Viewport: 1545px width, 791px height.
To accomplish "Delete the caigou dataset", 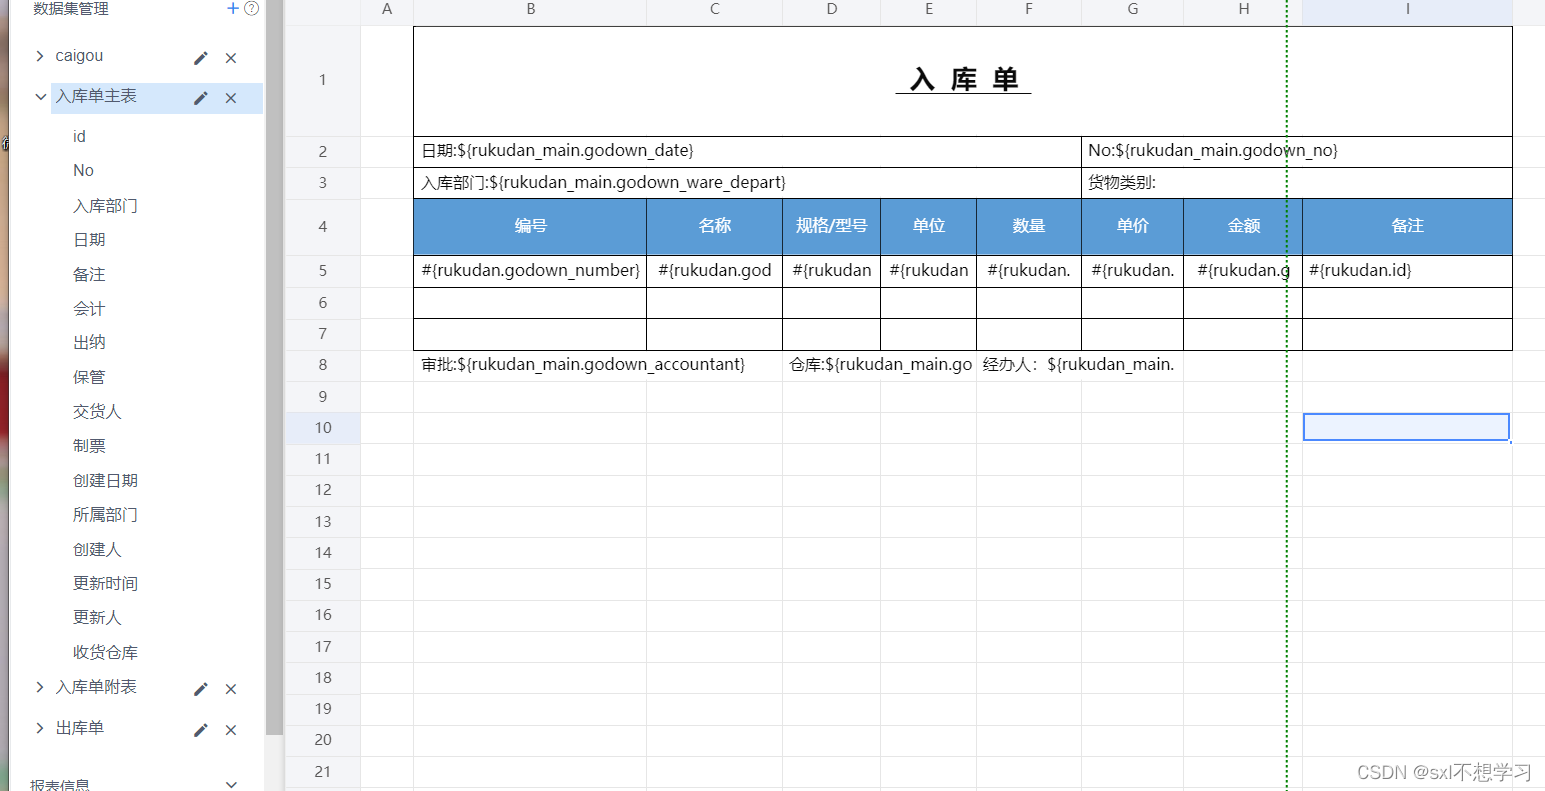I will pos(231,58).
